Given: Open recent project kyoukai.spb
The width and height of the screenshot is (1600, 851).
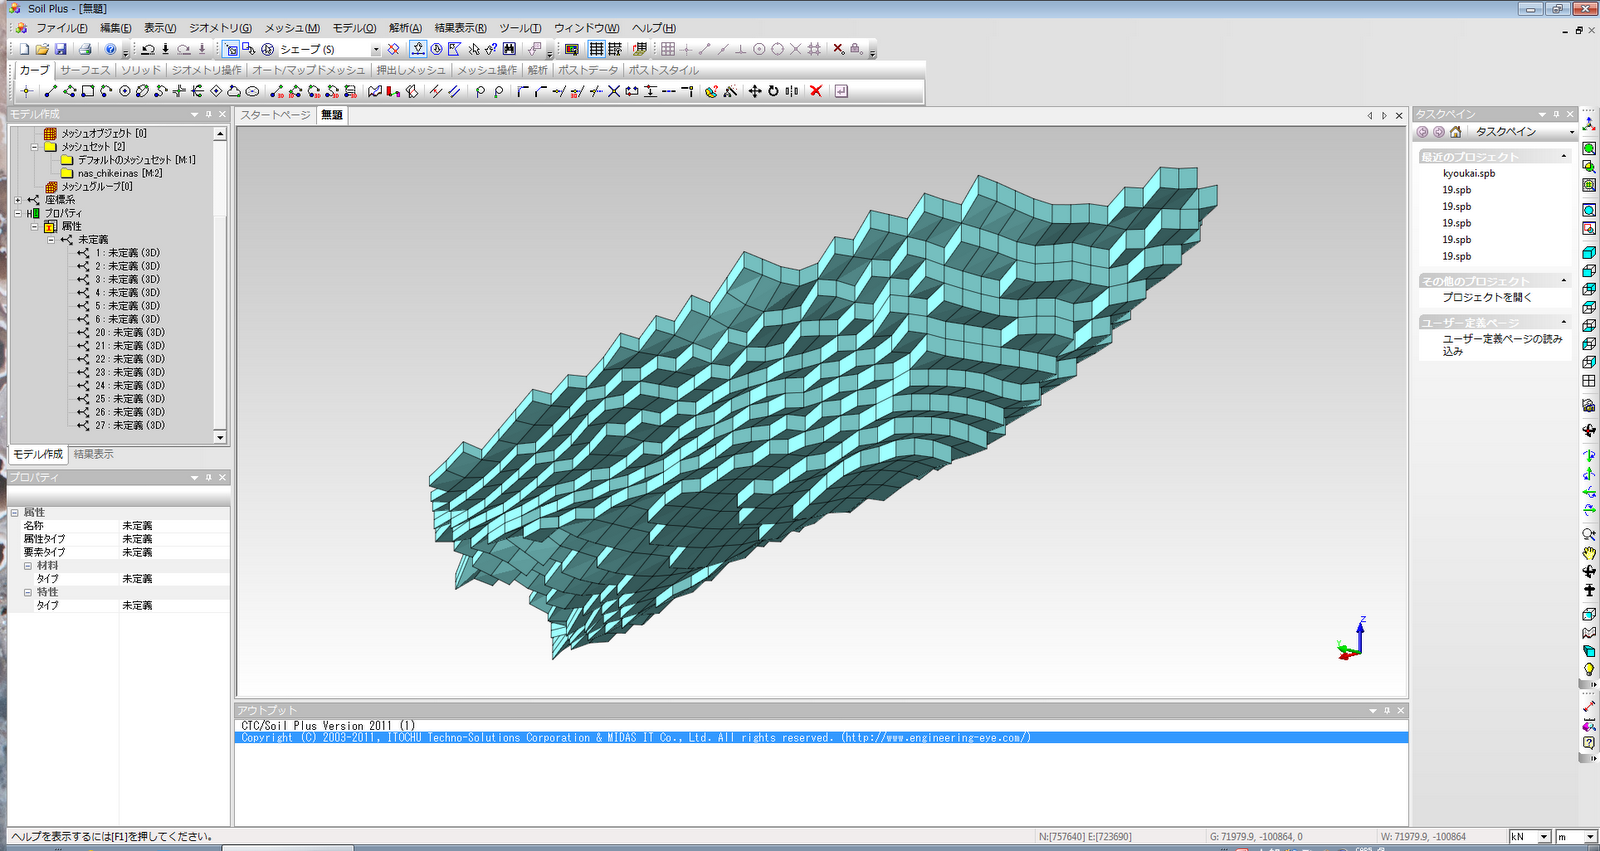Looking at the screenshot, I should [x=1468, y=174].
